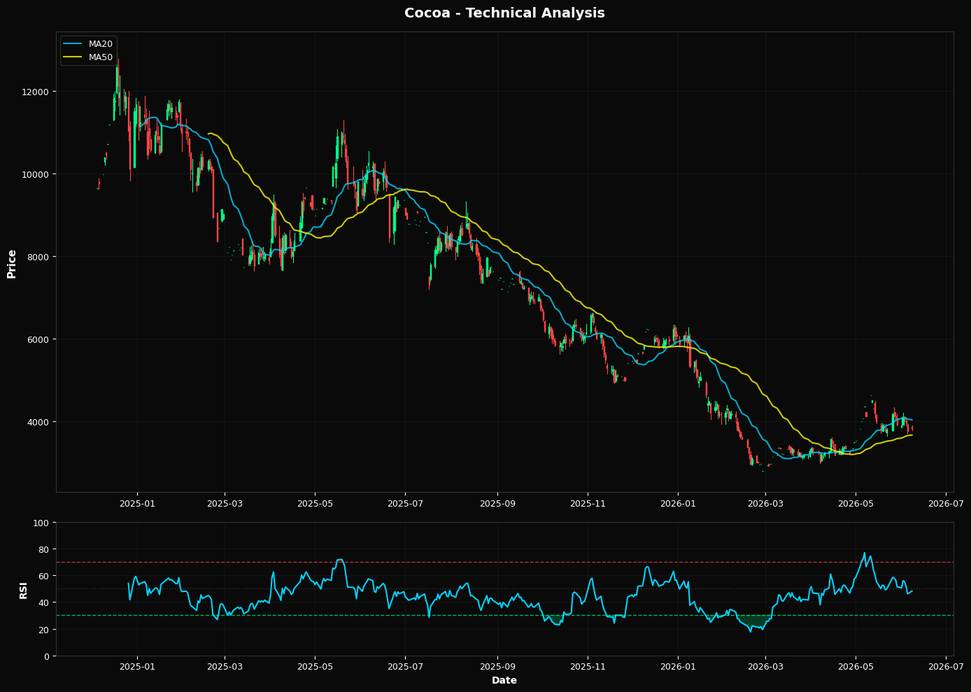Click 2025-07 date tick under RSI panel
Viewport: 971px width, 692px height.
pyautogui.click(x=406, y=667)
